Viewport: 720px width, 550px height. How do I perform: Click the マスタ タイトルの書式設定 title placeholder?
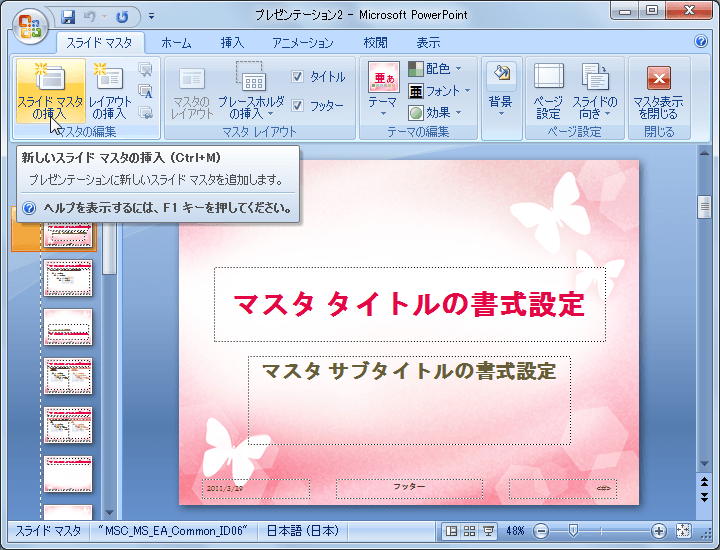(410, 304)
